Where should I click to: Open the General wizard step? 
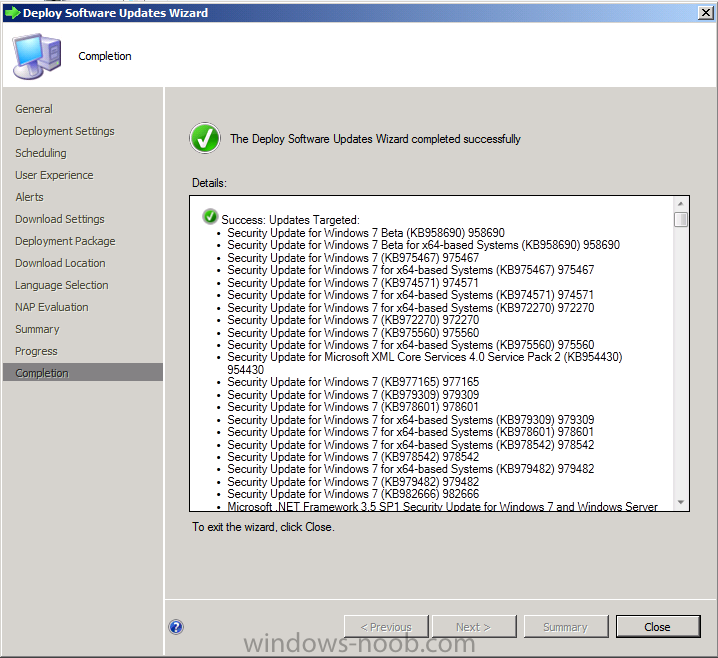(x=34, y=109)
